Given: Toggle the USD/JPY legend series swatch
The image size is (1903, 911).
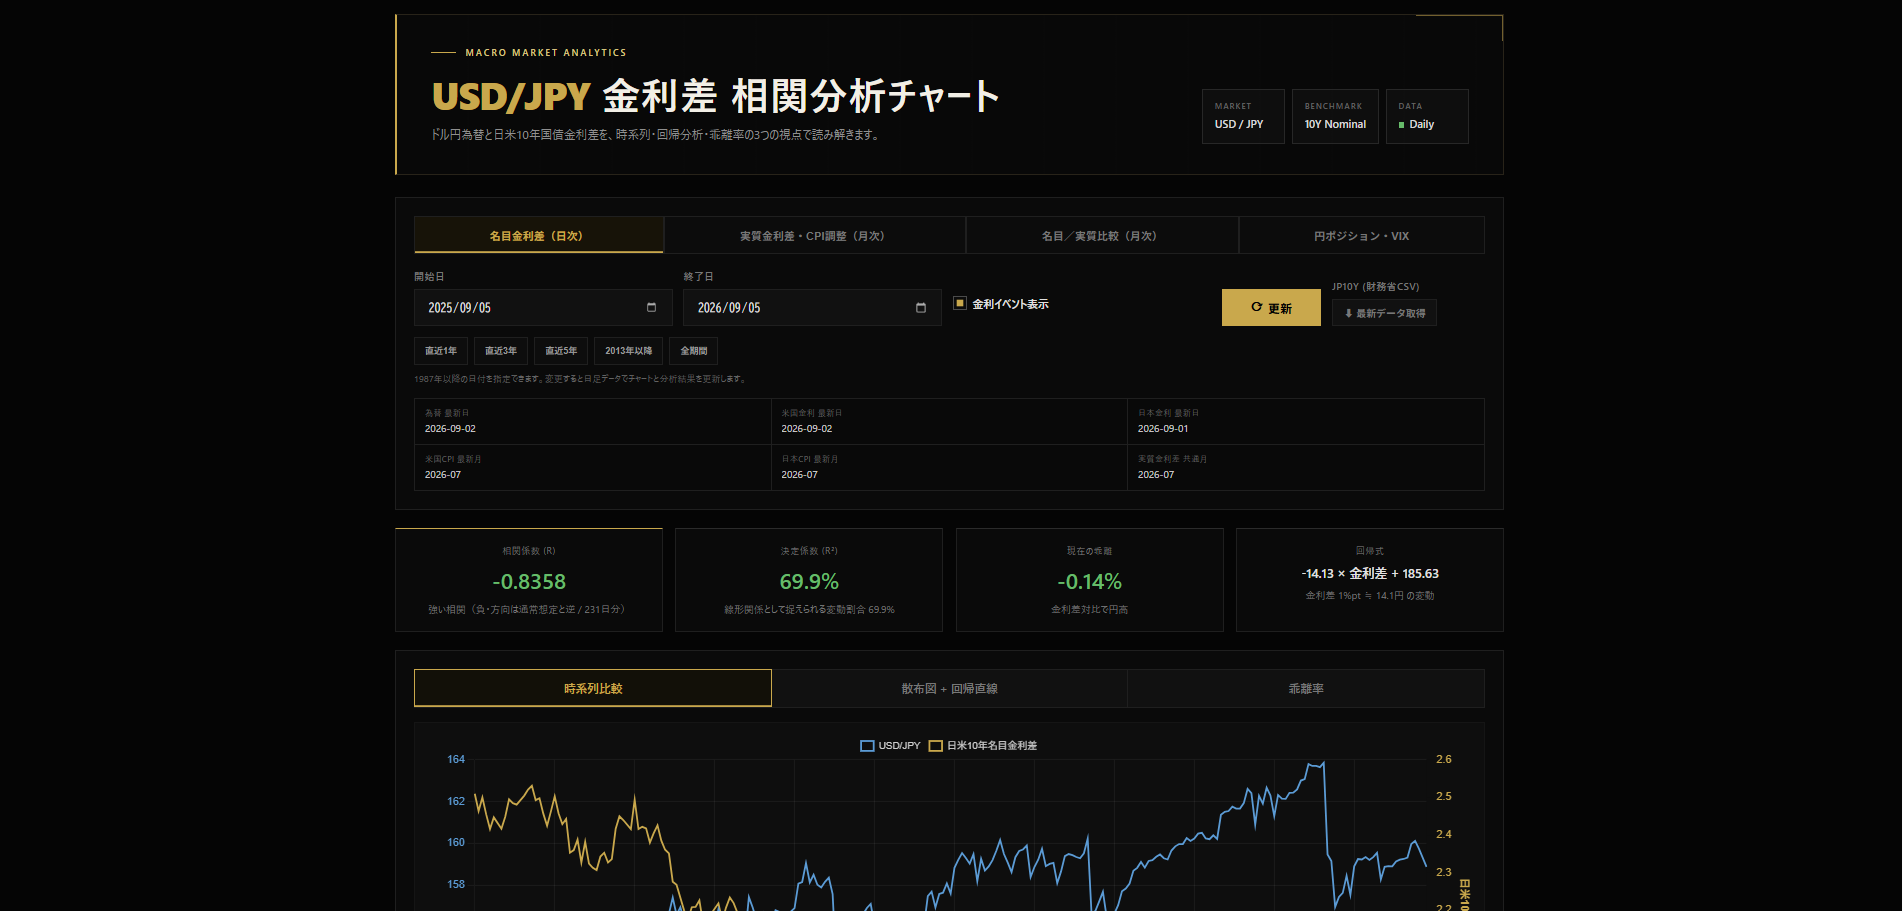Looking at the screenshot, I should point(868,746).
